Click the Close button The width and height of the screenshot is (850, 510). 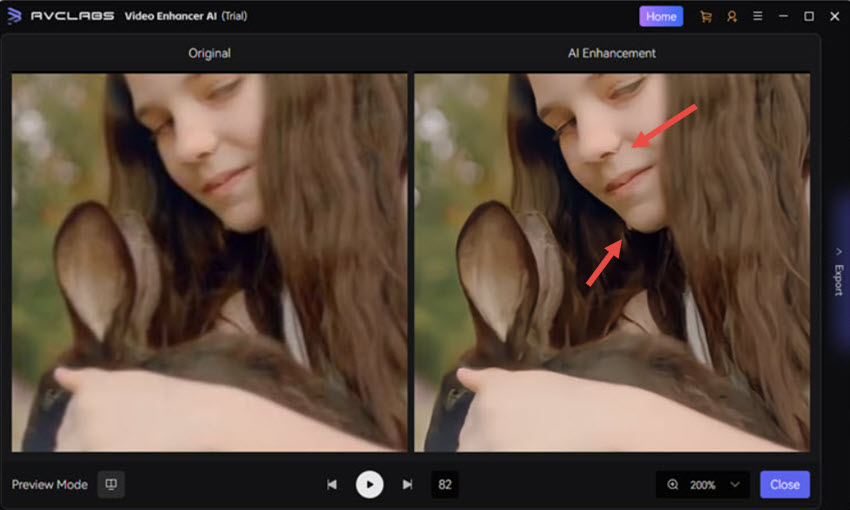784,485
